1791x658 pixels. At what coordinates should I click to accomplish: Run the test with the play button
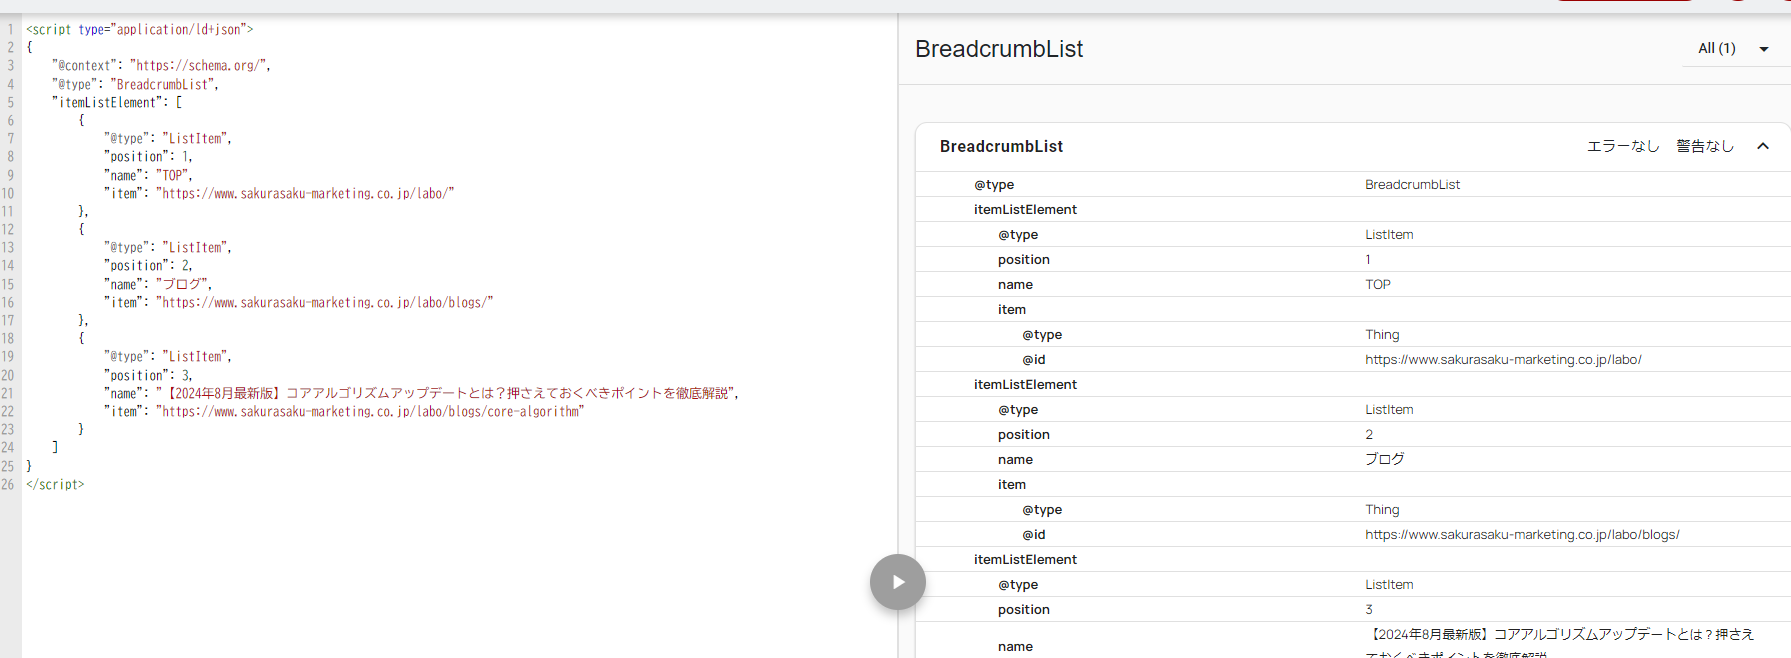897,582
